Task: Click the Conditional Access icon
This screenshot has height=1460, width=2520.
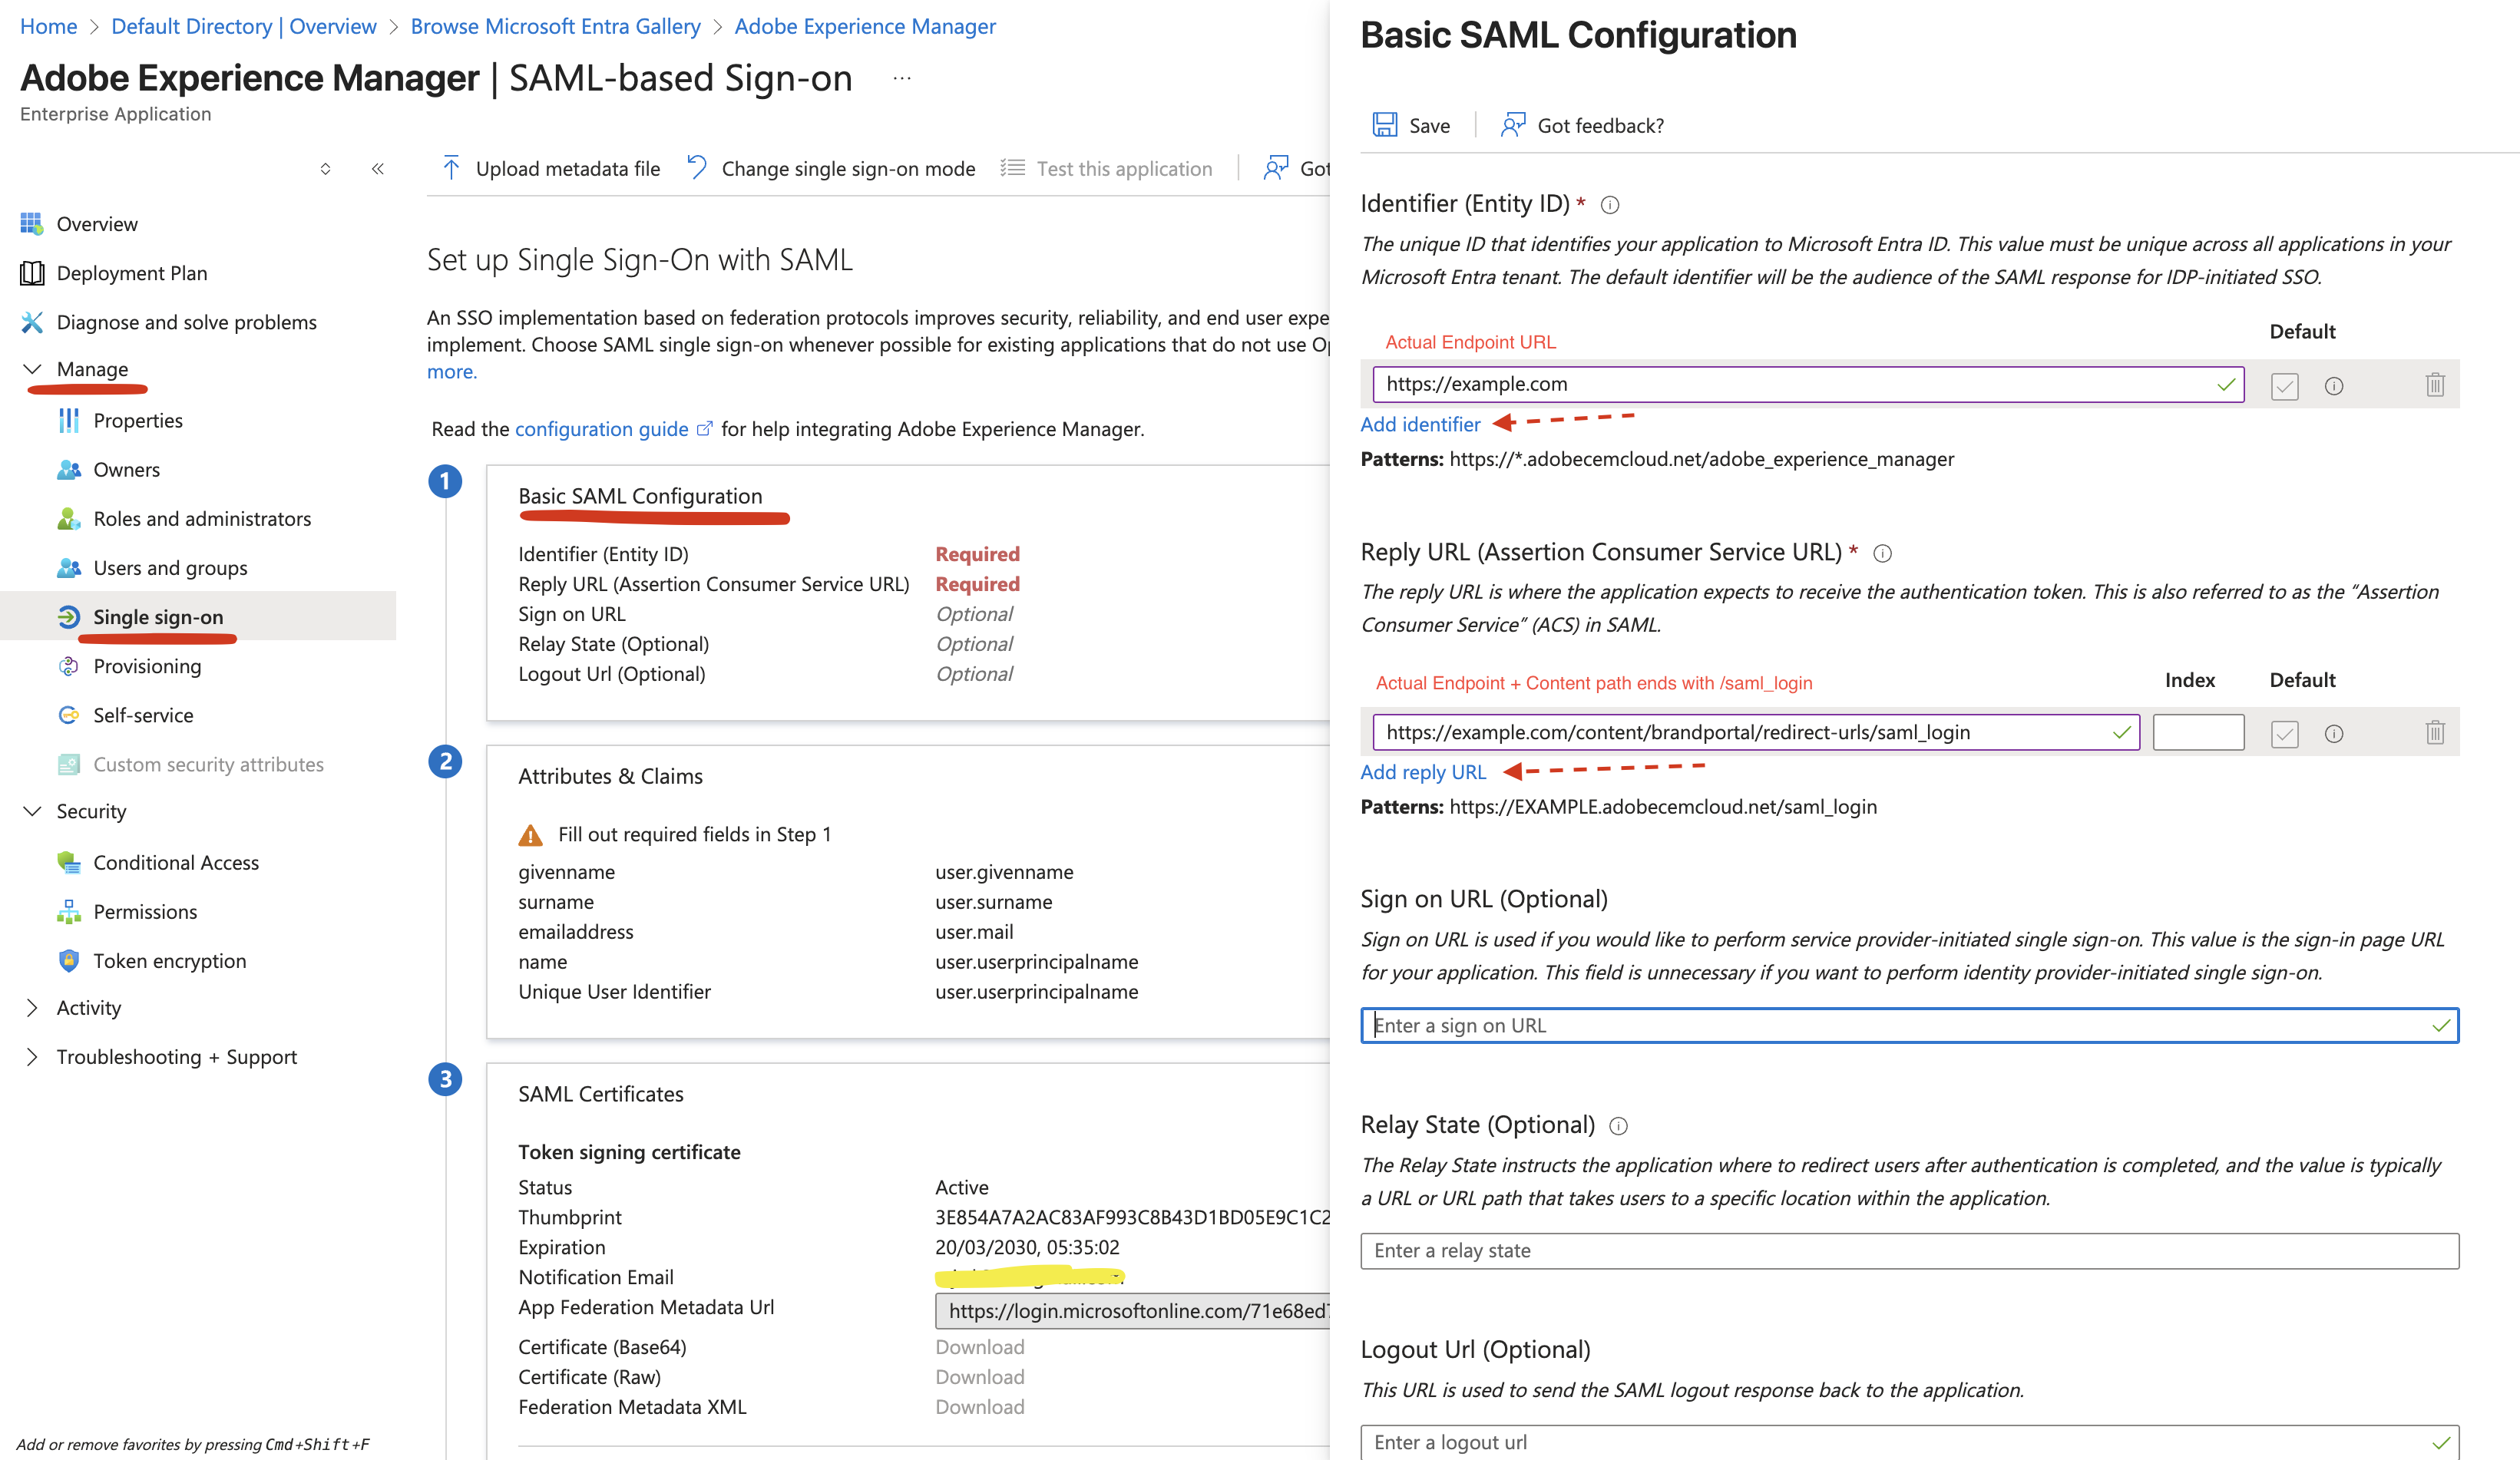Action: (68, 862)
